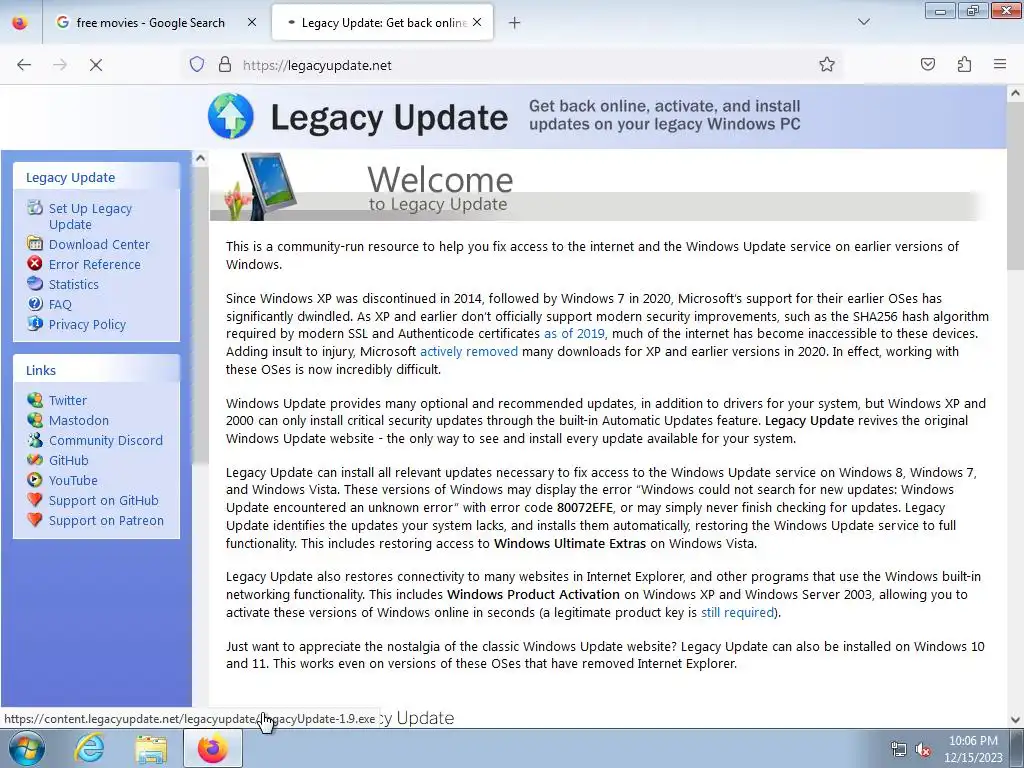
Task: Click the Privacy Policy info icon
Action: [x=35, y=323]
